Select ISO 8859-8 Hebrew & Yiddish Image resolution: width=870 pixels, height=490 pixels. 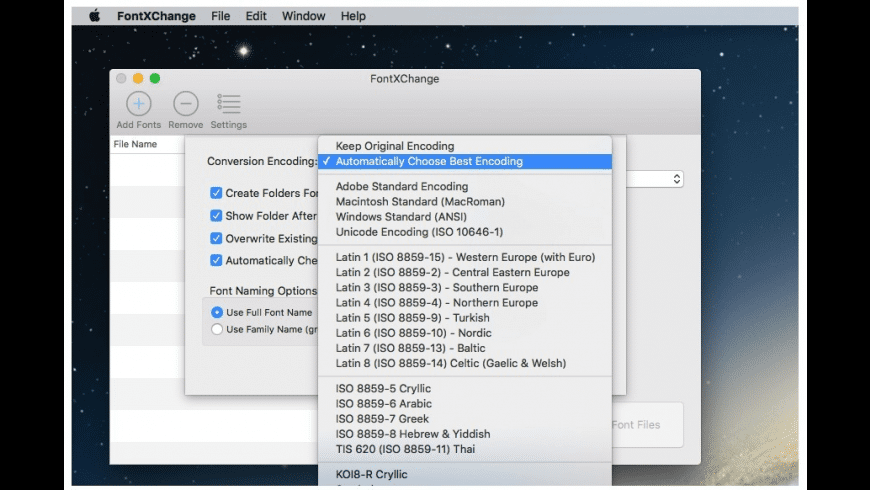[465, 434]
